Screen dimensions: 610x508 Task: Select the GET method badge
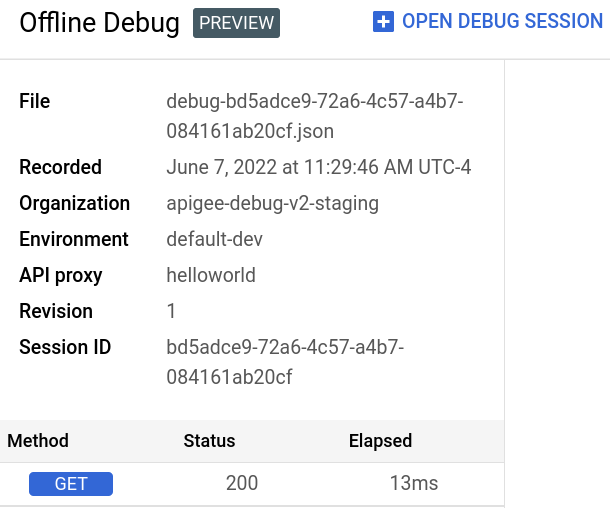pos(71,484)
